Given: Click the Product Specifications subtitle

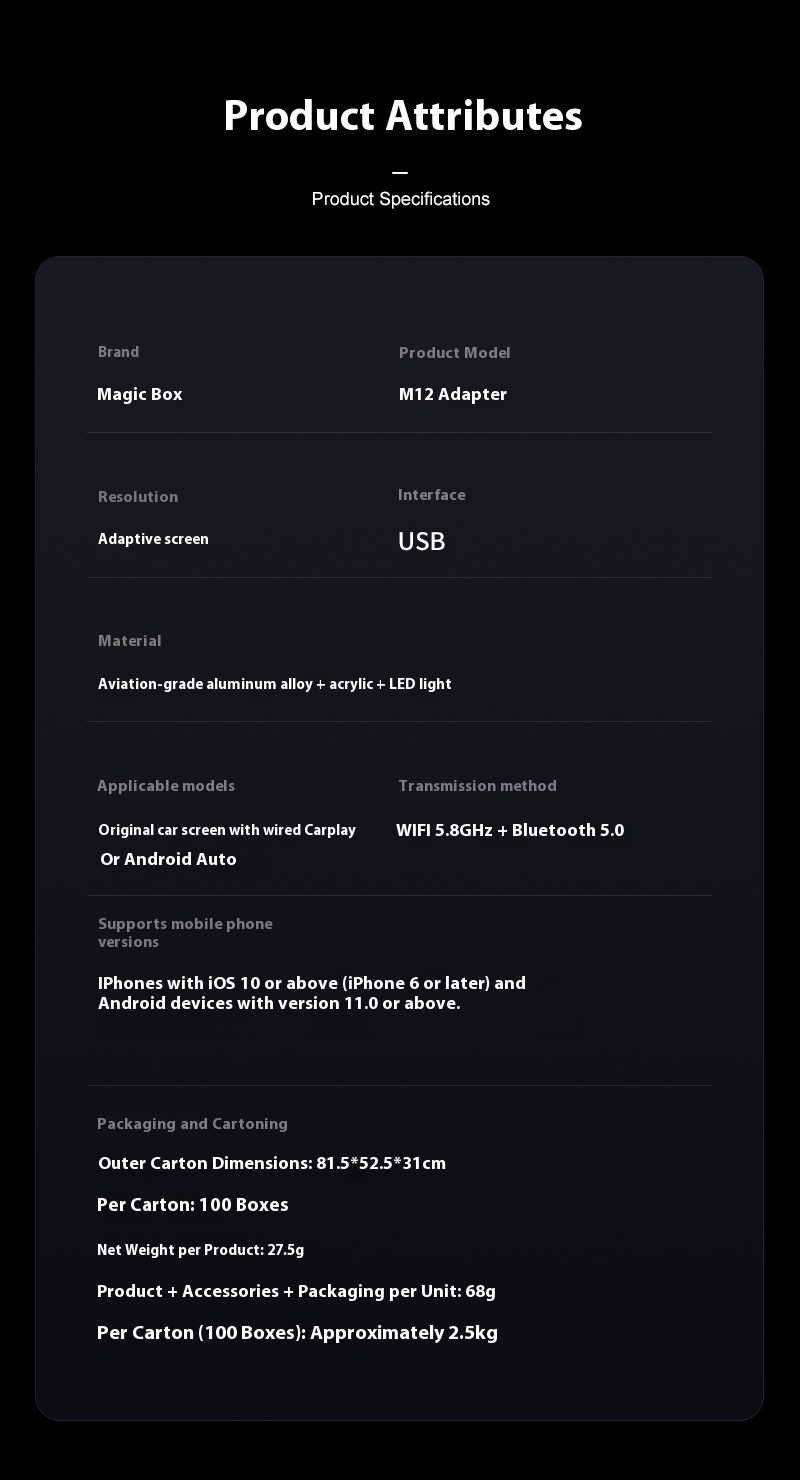Looking at the screenshot, I should (400, 199).
